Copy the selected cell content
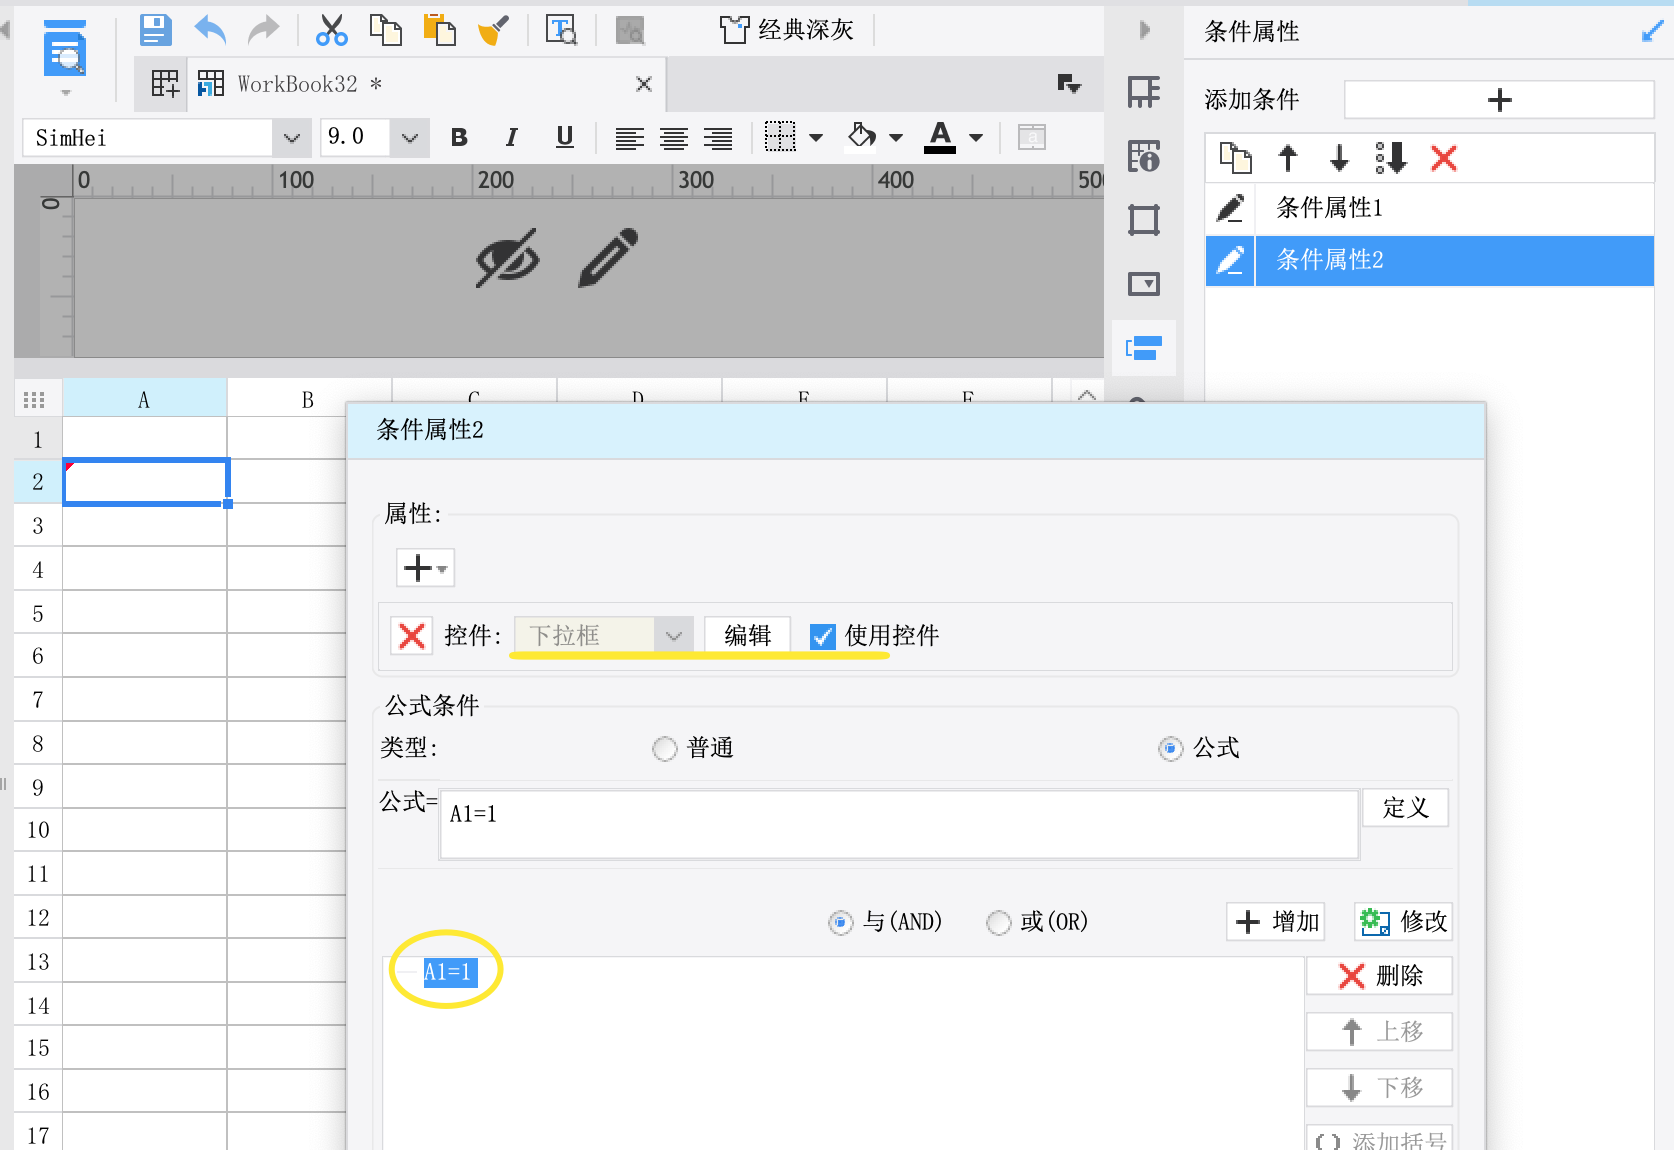Viewport: 1674px width, 1150px height. [x=385, y=30]
